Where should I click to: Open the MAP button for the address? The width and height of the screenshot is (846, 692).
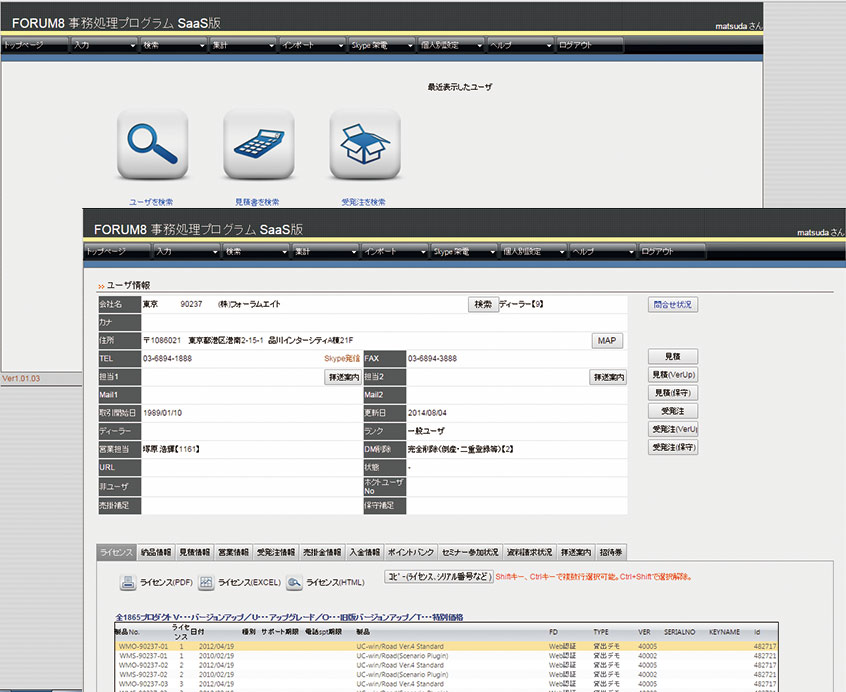pos(607,341)
